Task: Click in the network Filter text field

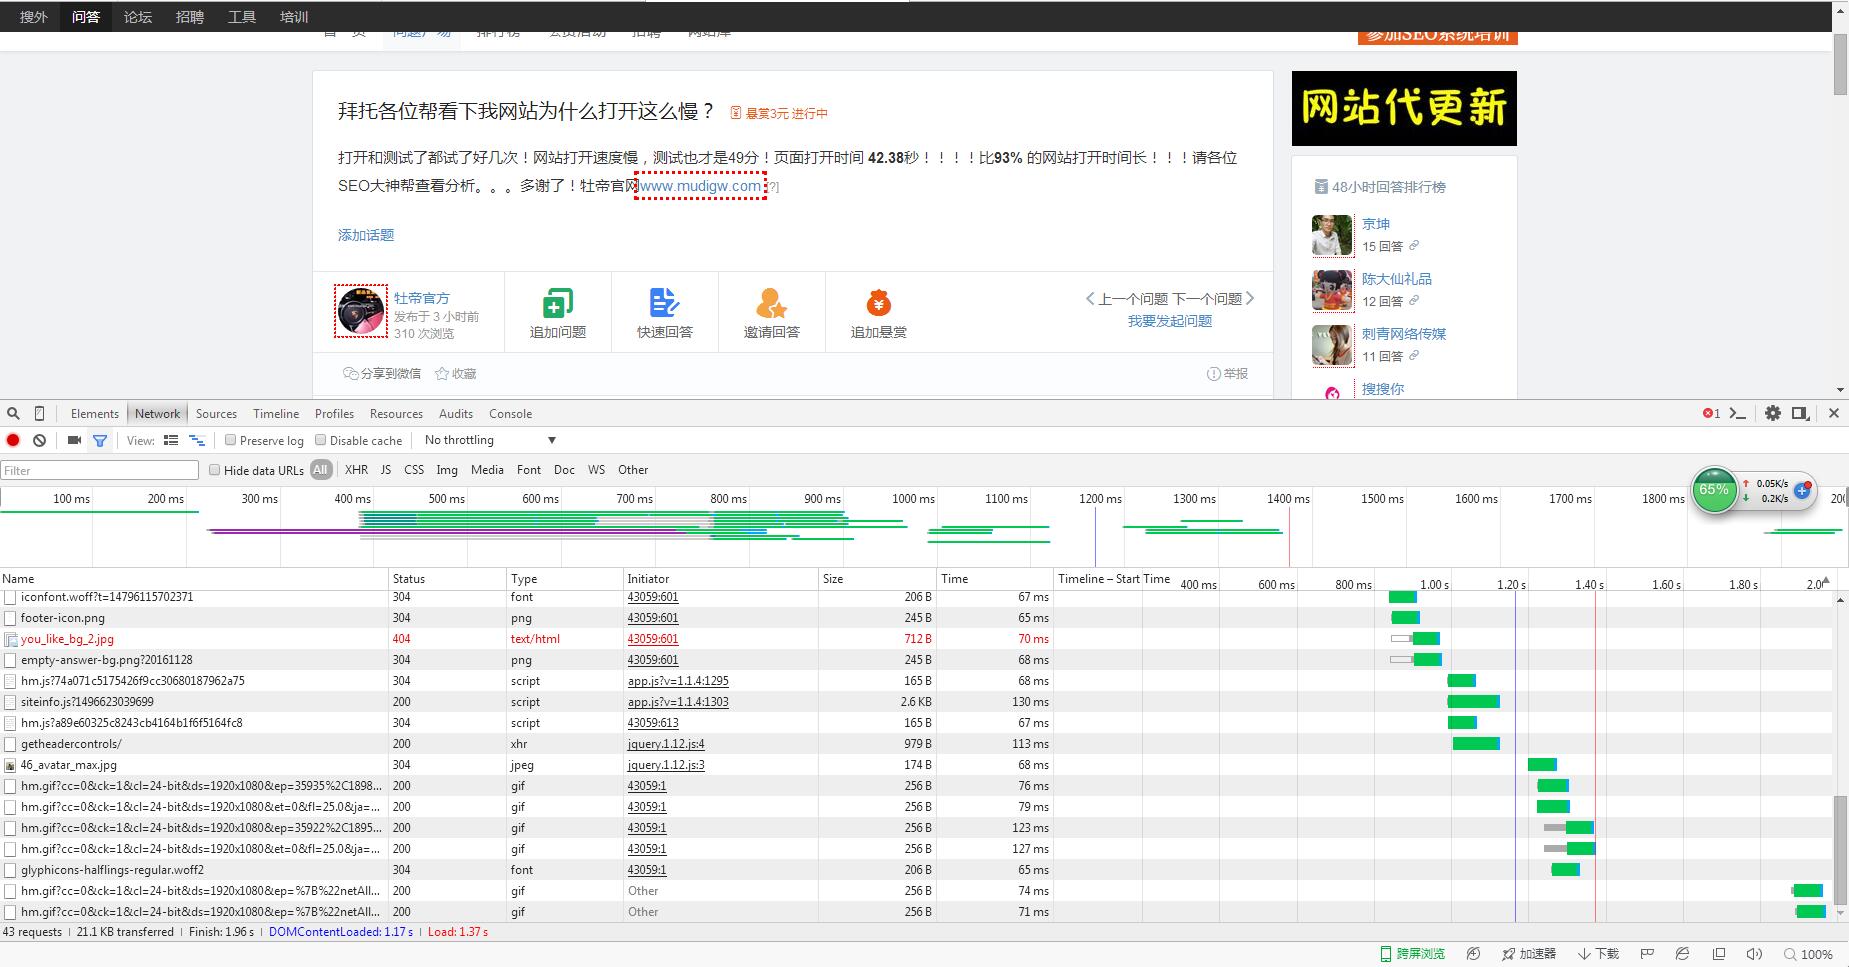Action: [x=100, y=470]
